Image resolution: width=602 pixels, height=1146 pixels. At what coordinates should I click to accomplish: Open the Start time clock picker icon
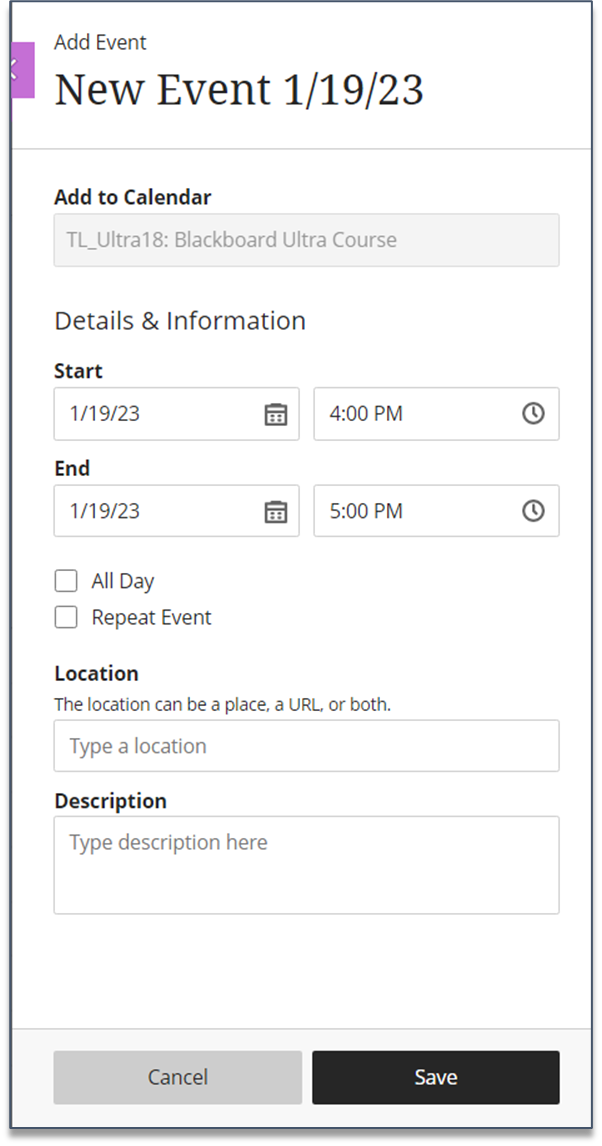coord(533,414)
